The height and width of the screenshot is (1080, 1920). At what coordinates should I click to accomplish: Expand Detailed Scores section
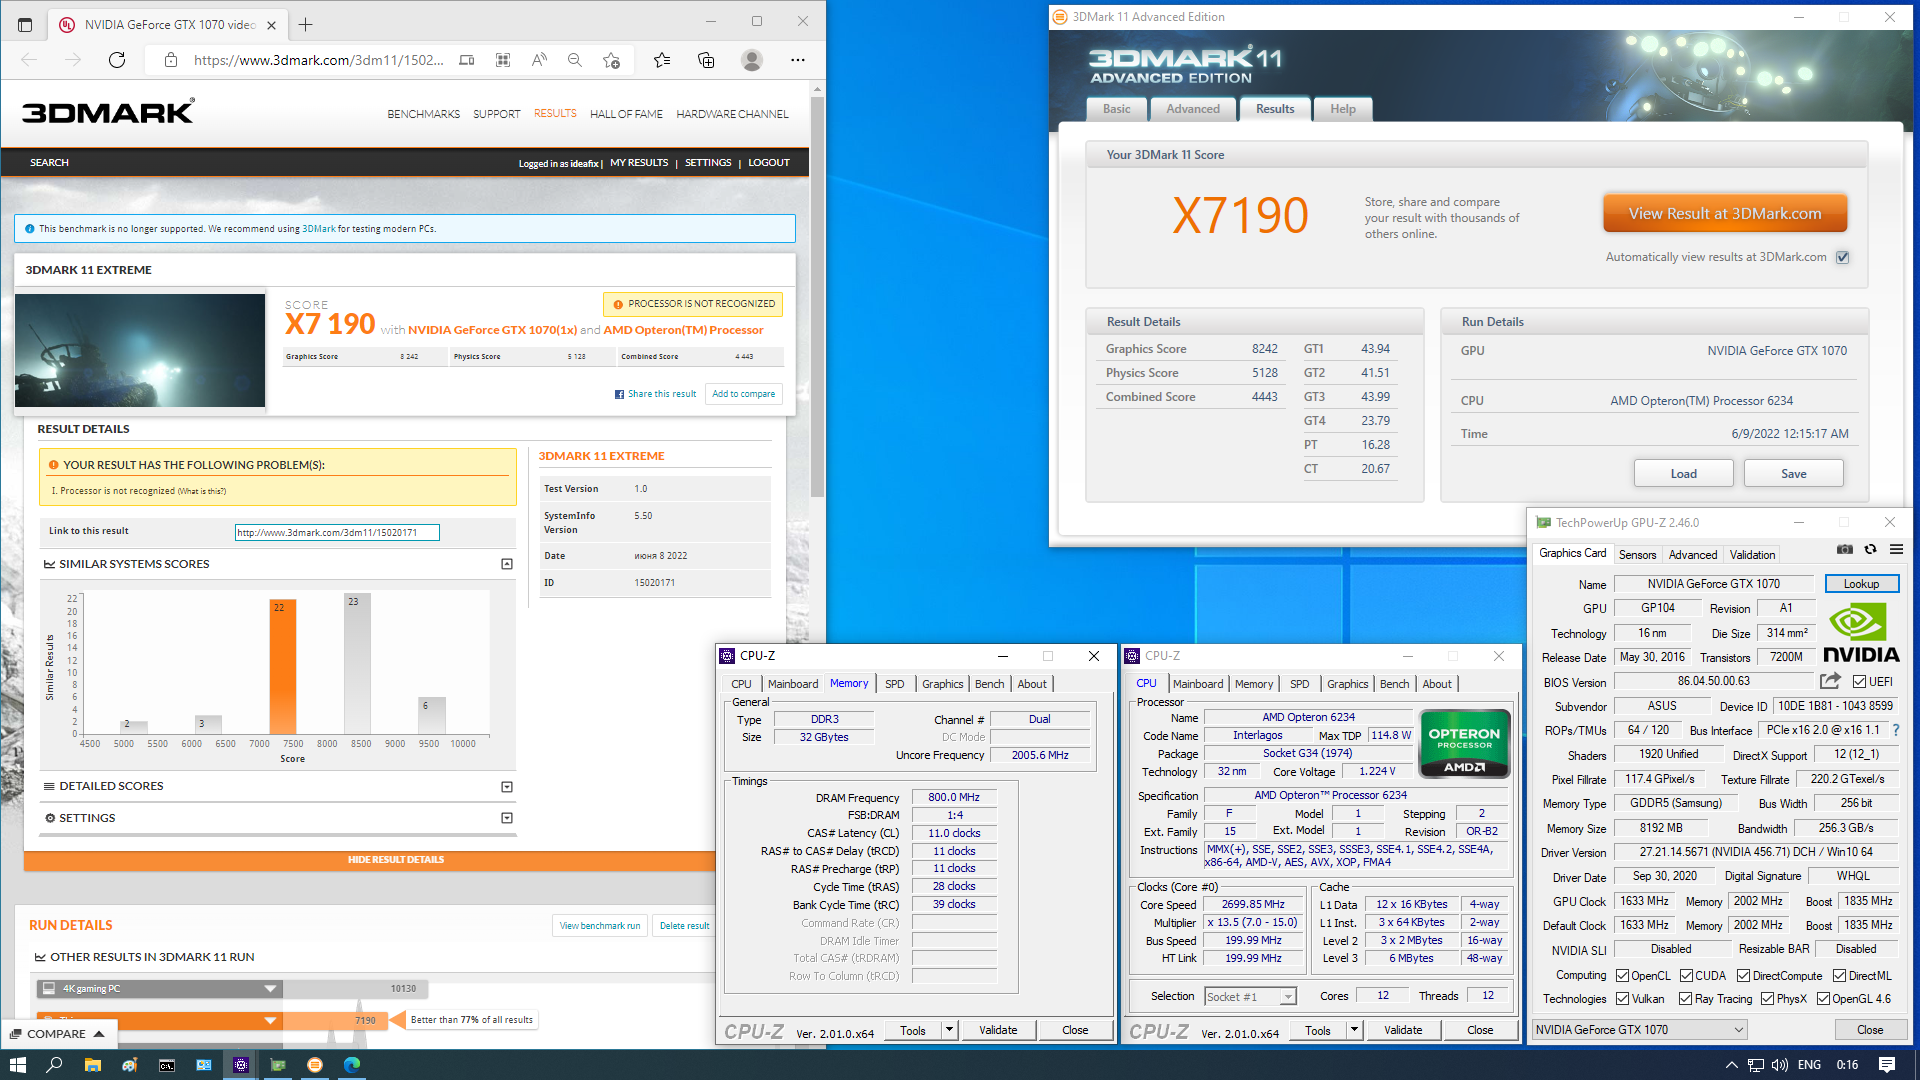tap(507, 787)
